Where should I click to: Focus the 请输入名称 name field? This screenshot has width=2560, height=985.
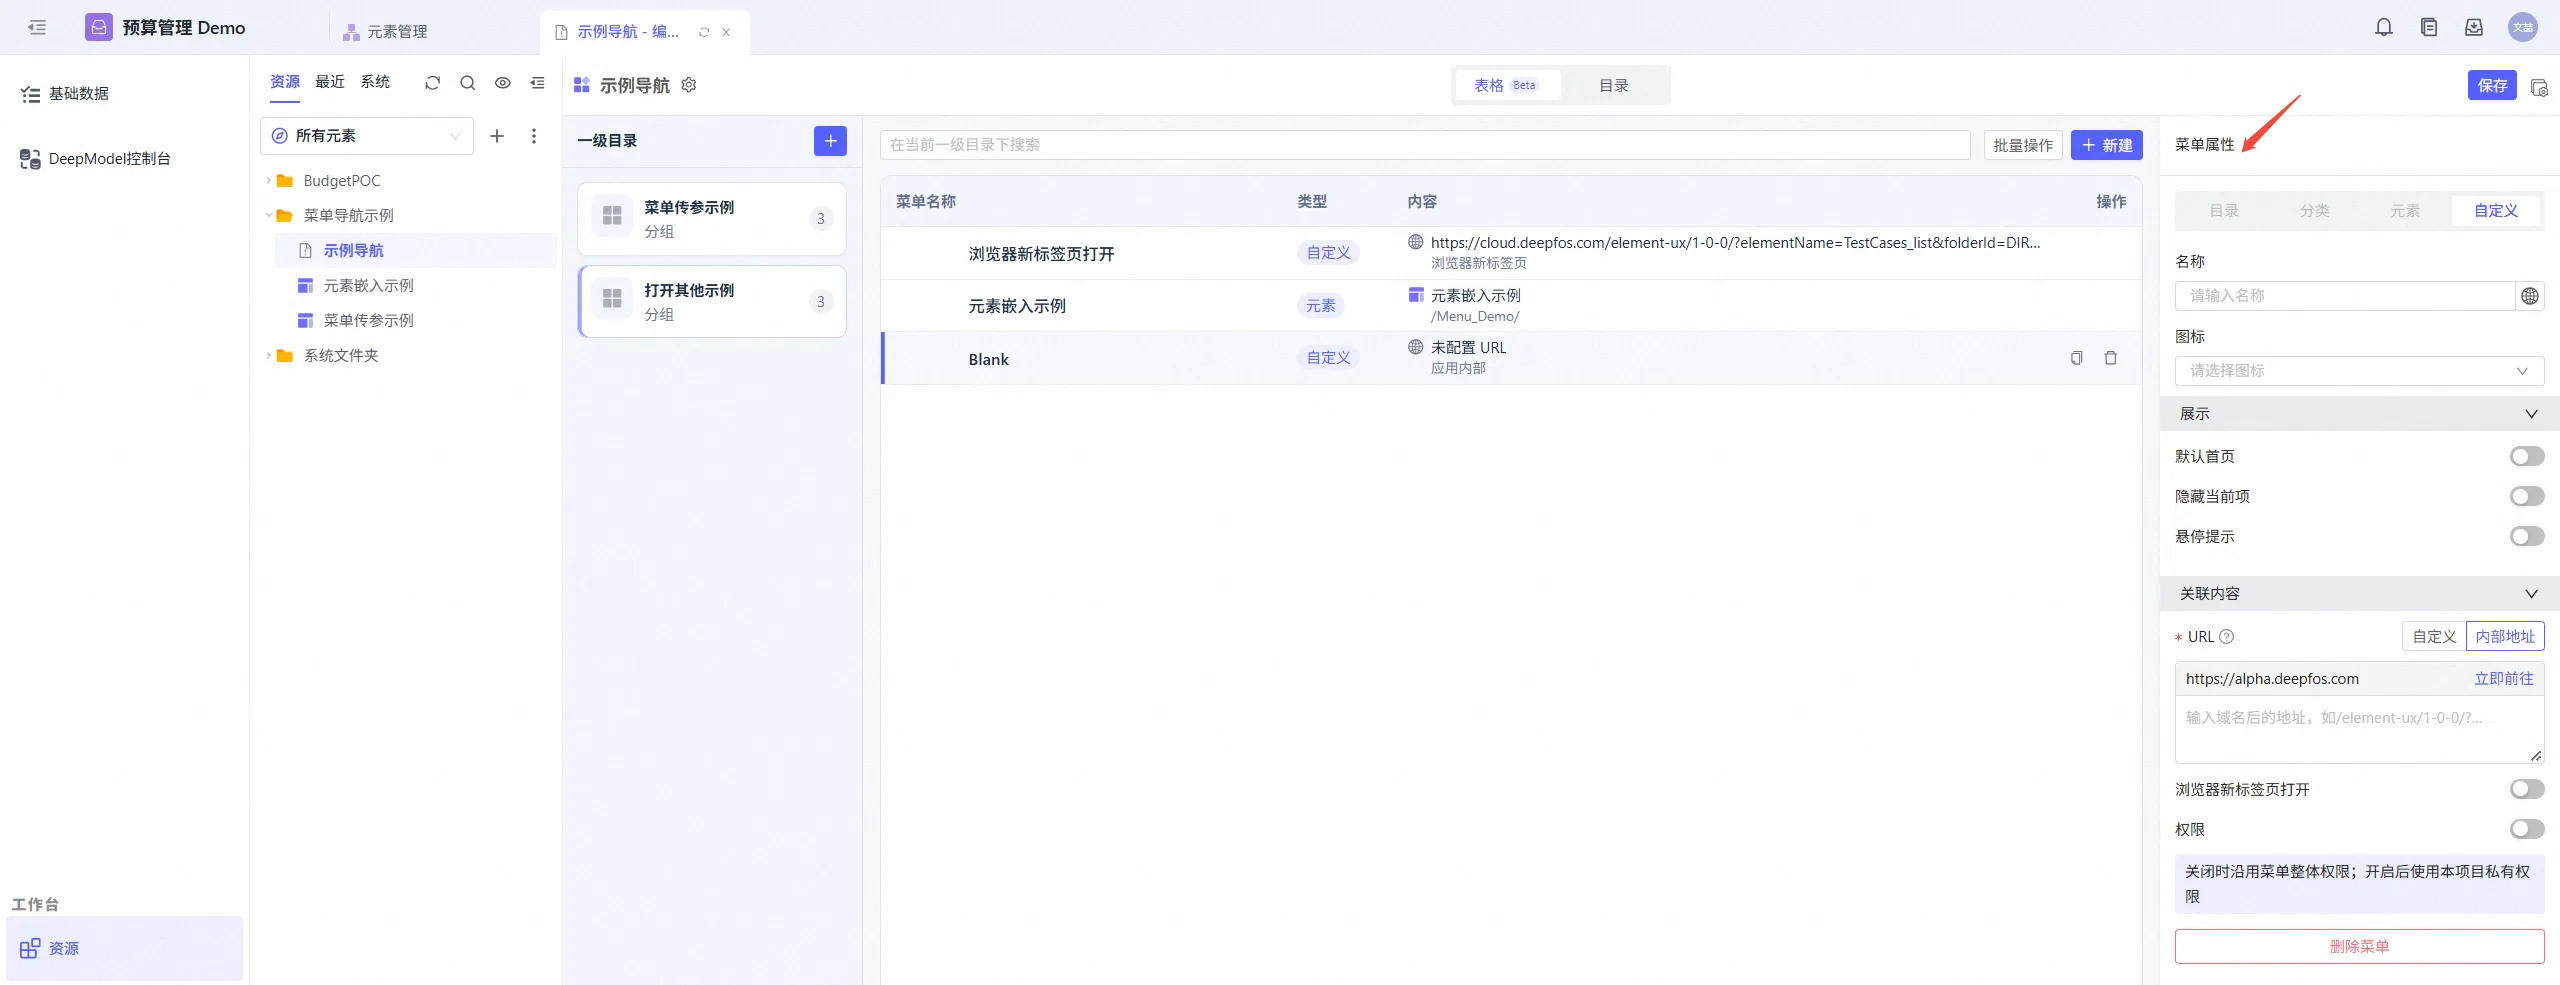(2345, 296)
